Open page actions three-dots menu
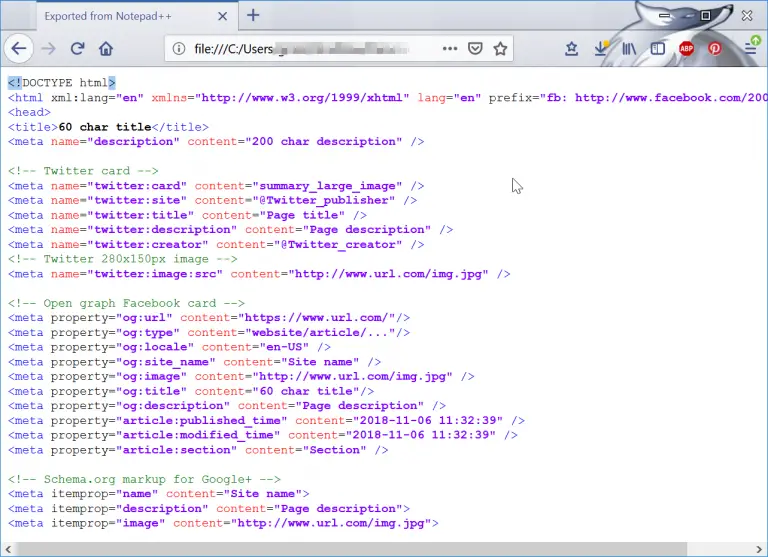 click(450, 48)
